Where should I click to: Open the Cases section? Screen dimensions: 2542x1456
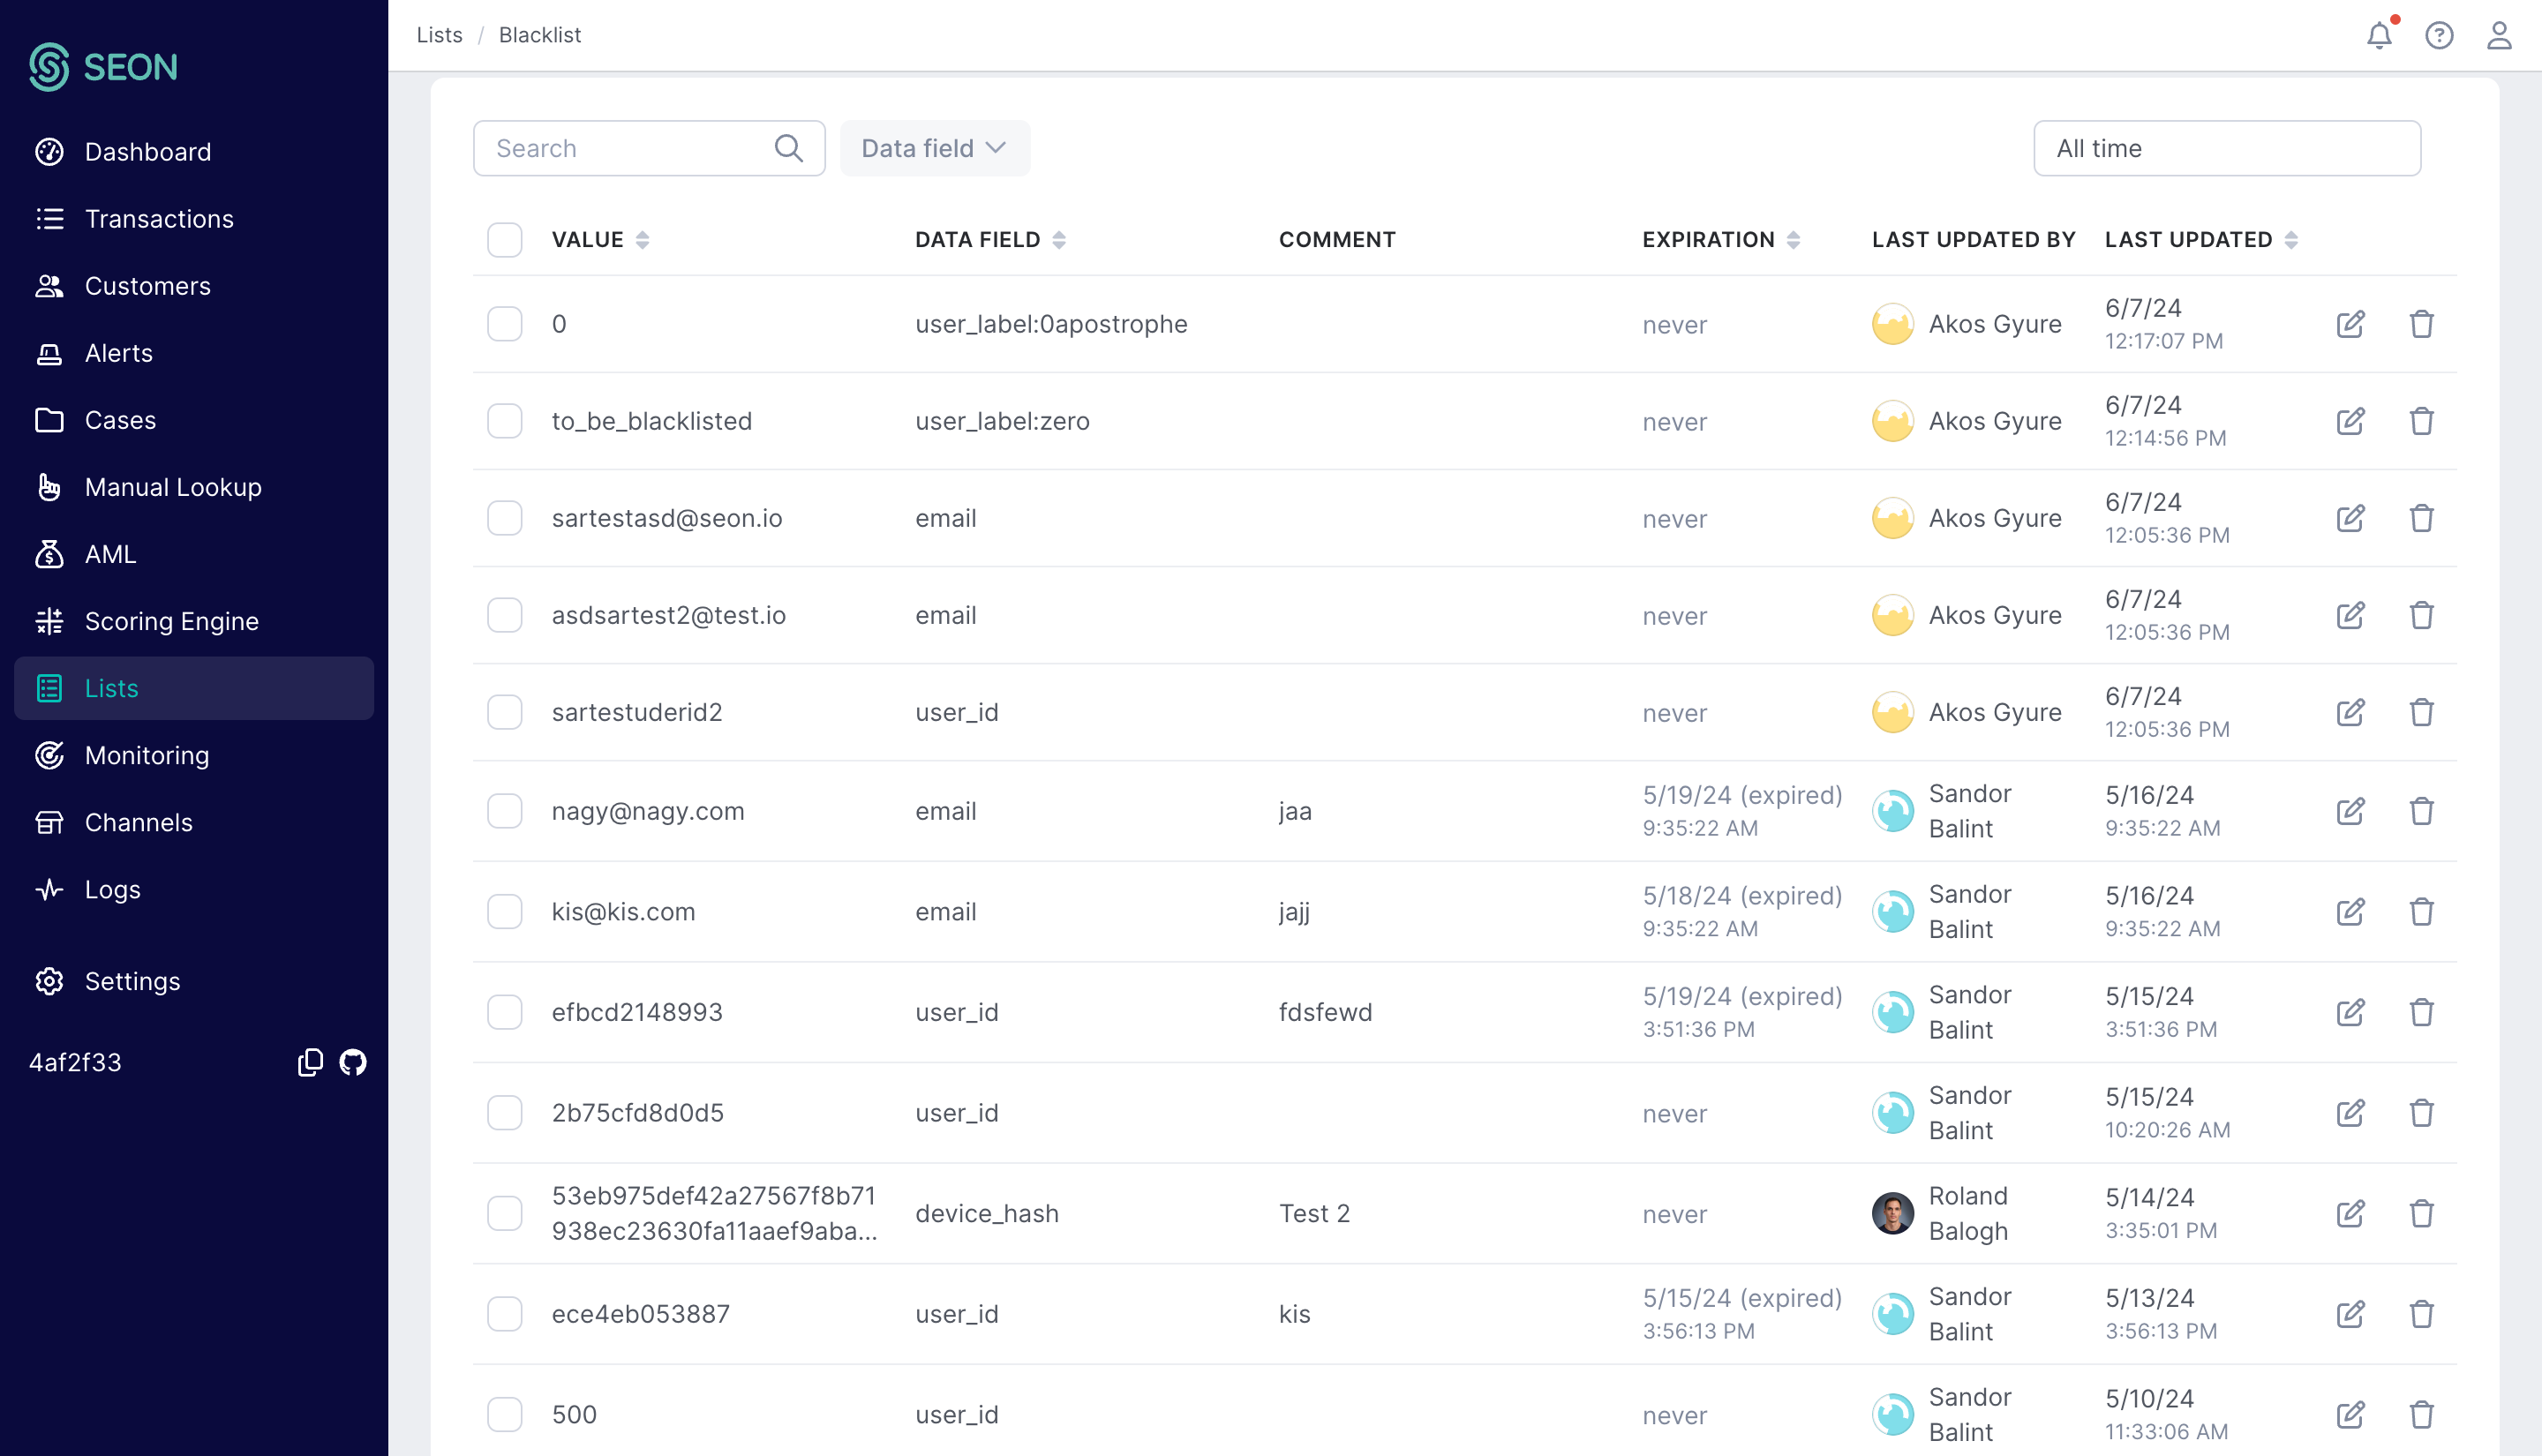[x=194, y=420]
